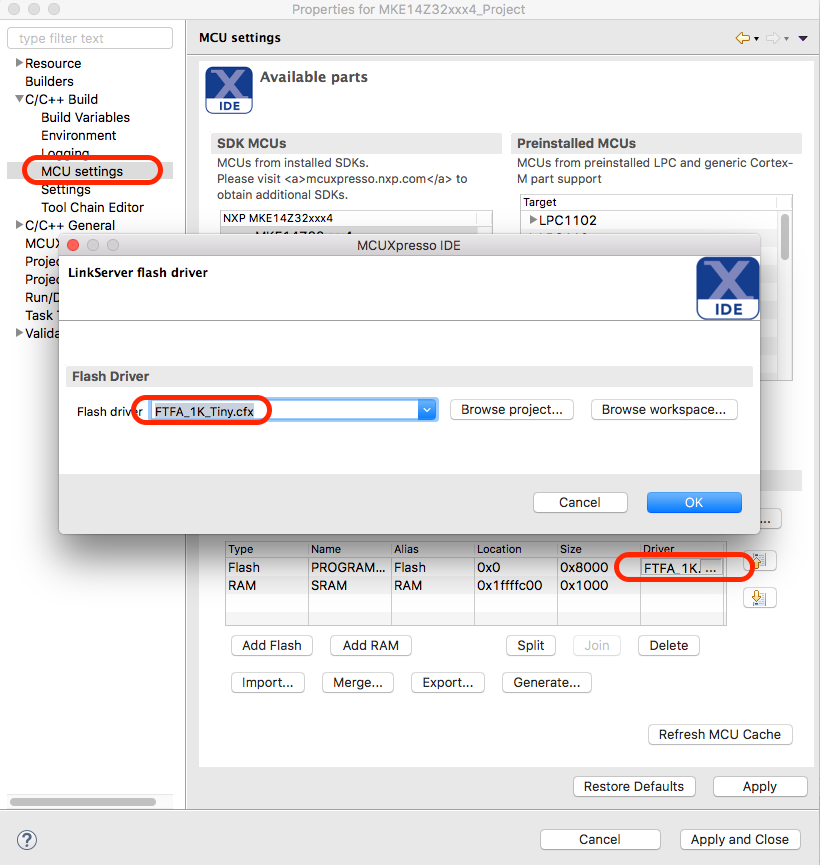Screen dimensions: 820x865
Task: Click the ellipsis button in Flash driver cell
Action: 711,568
